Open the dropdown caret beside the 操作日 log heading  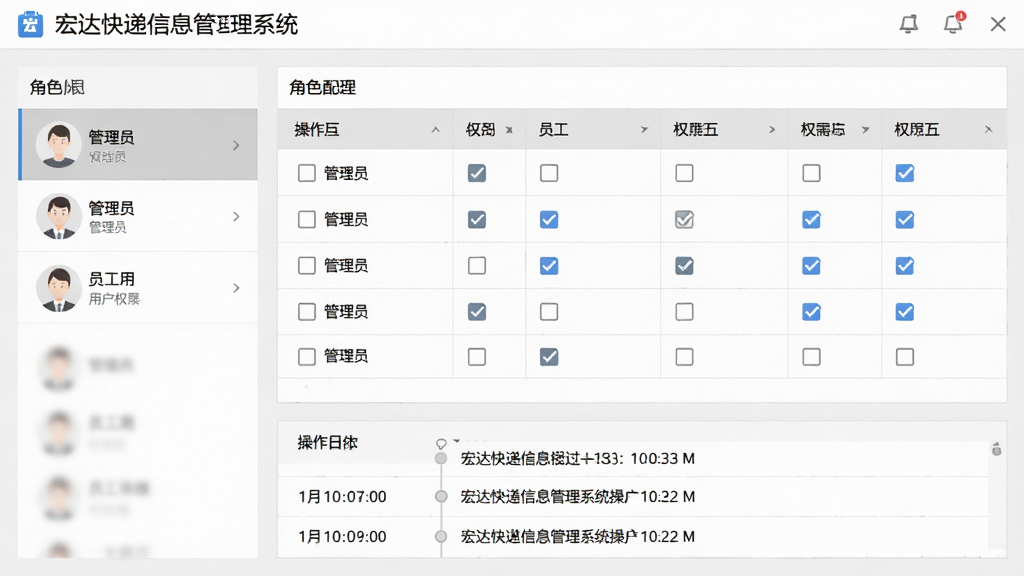(x=456, y=440)
